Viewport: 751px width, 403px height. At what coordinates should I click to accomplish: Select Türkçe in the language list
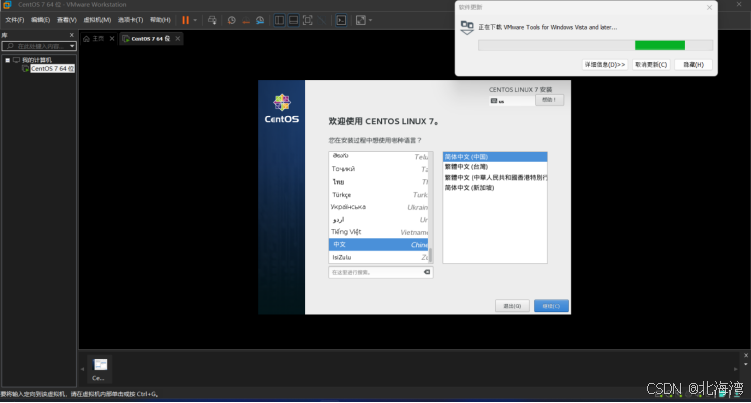(x=378, y=195)
